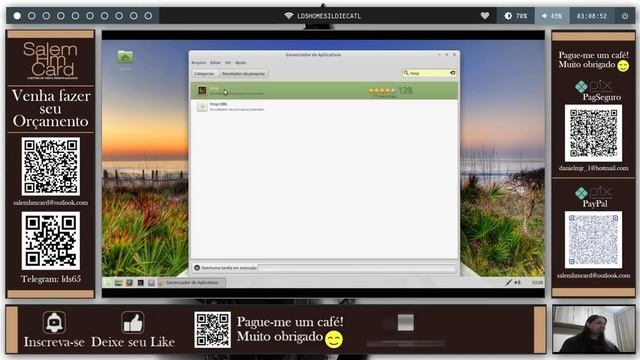
Task: Click inside the search input field
Action: 429,73
